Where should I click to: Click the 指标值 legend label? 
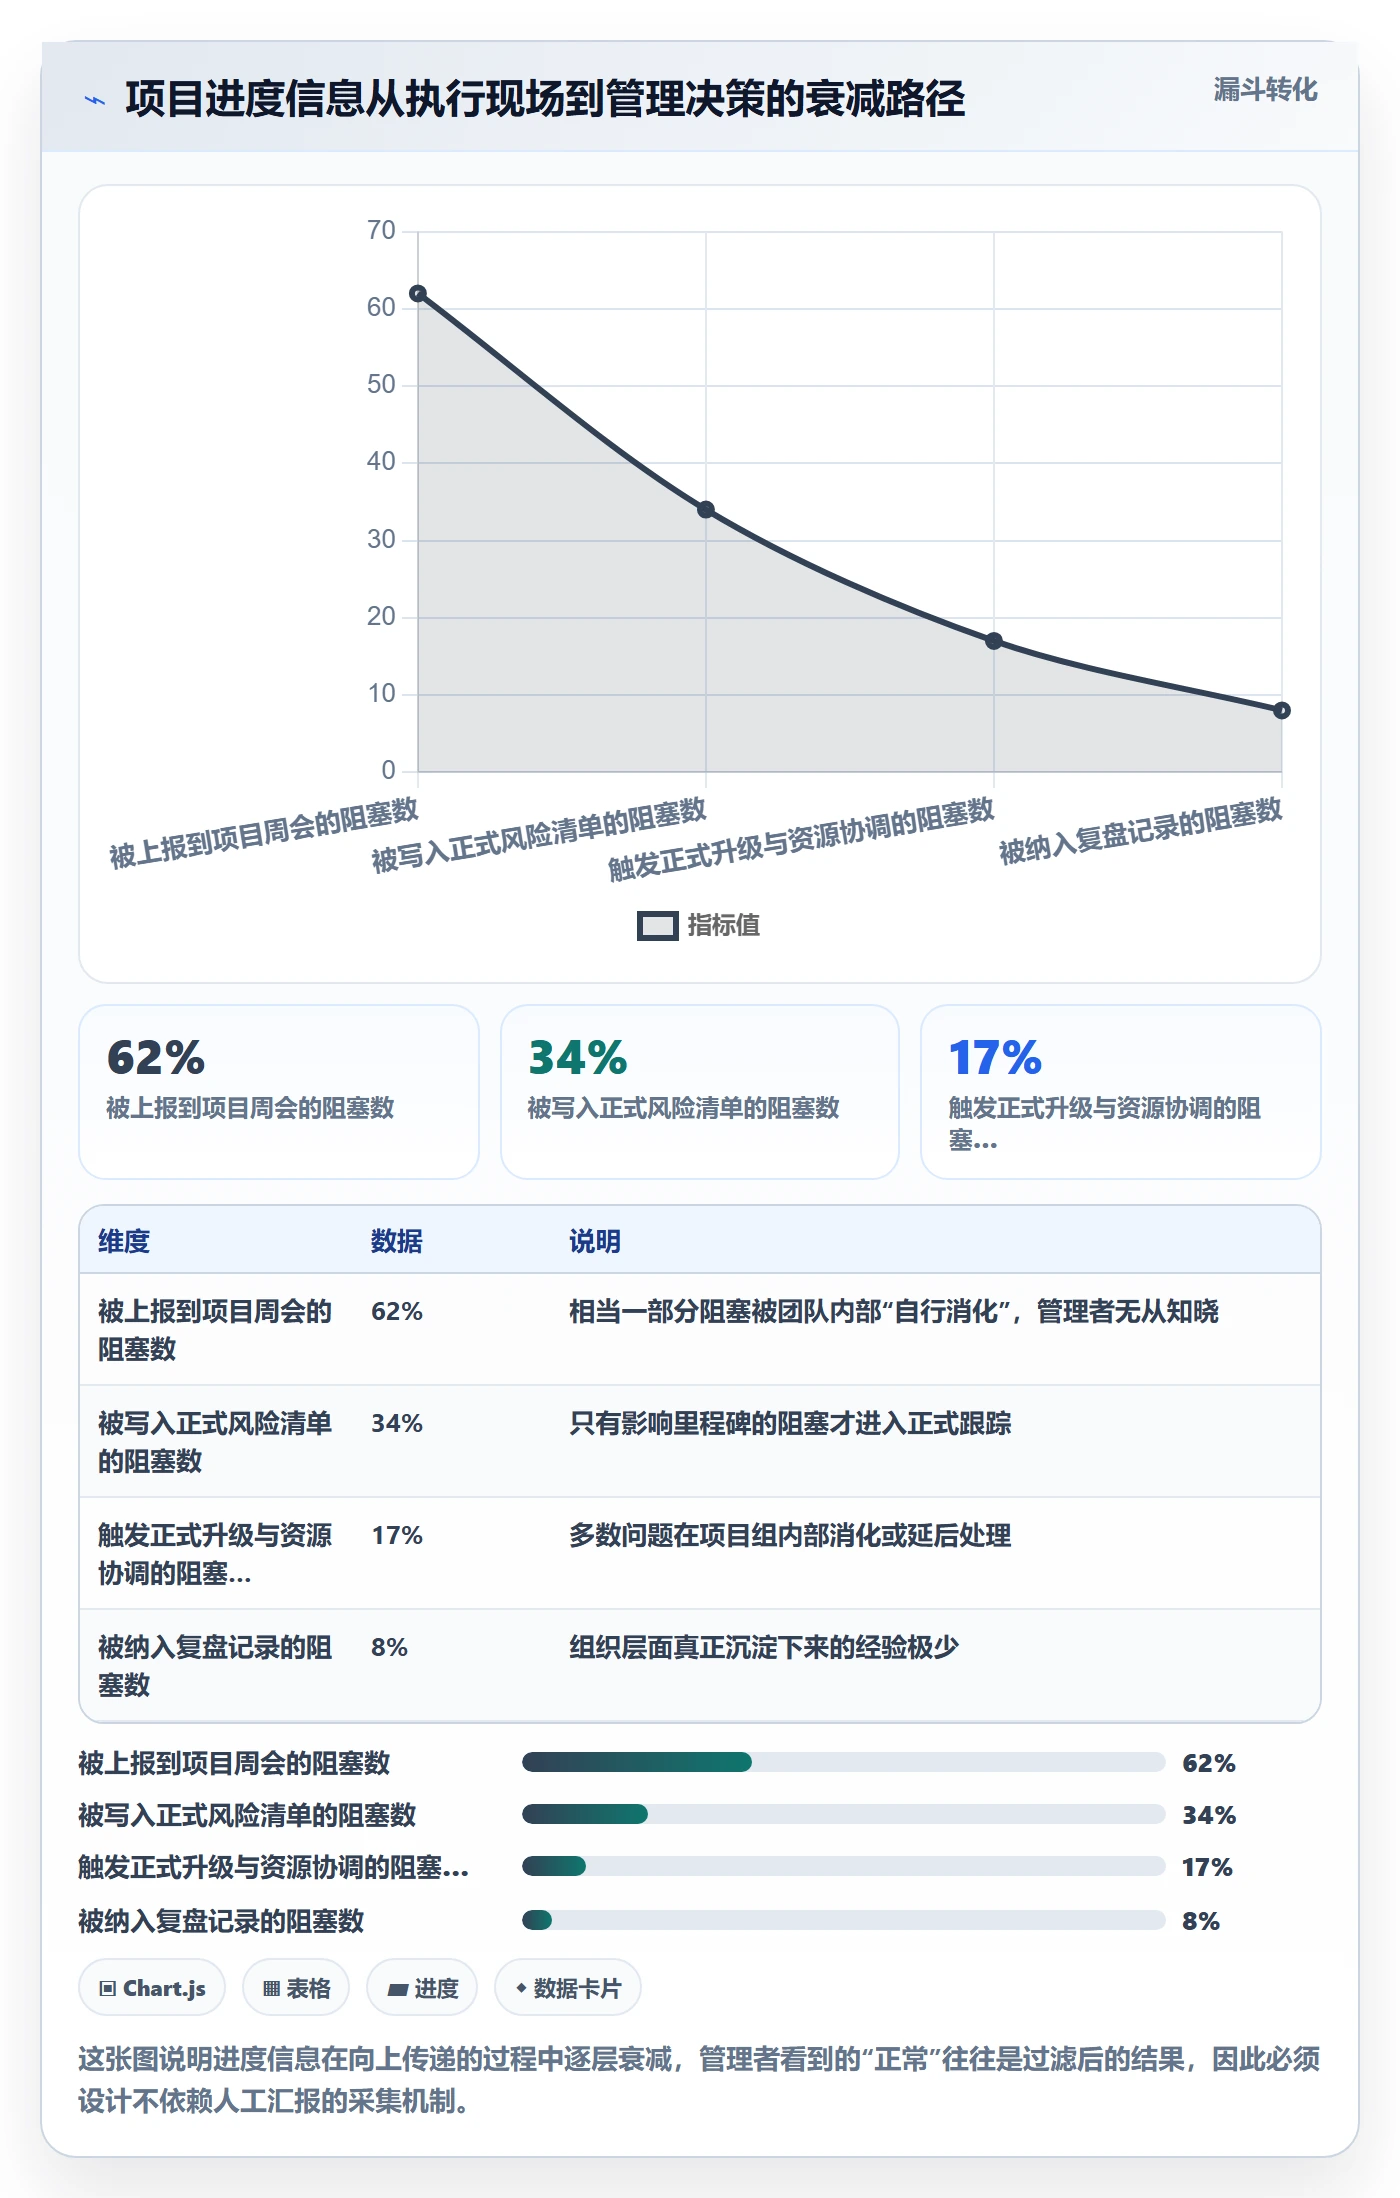coord(724,926)
